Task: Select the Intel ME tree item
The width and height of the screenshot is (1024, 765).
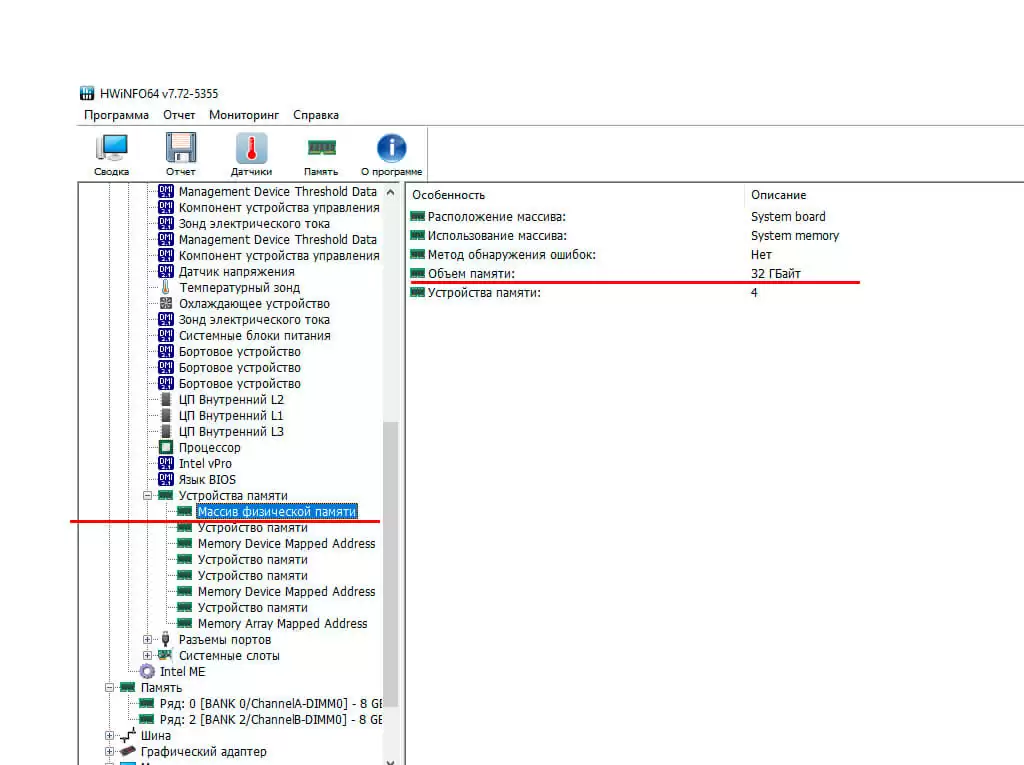Action: pyautogui.click(x=182, y=672)
